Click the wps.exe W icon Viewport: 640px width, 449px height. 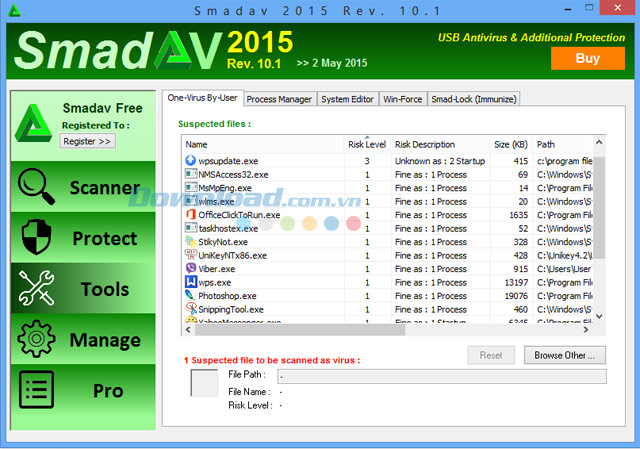[190, 282]
